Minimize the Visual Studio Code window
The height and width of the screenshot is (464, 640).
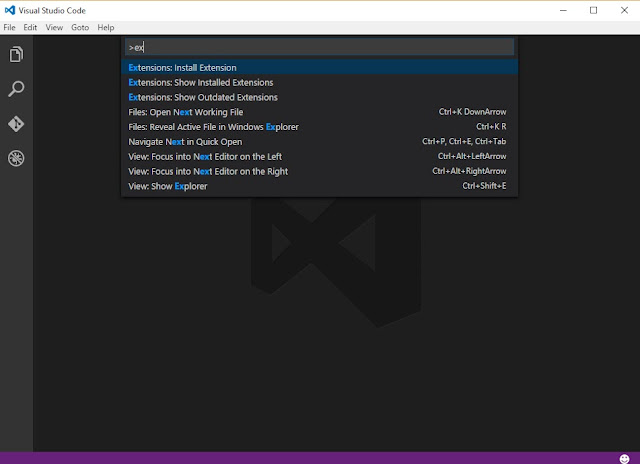point(563,10)
